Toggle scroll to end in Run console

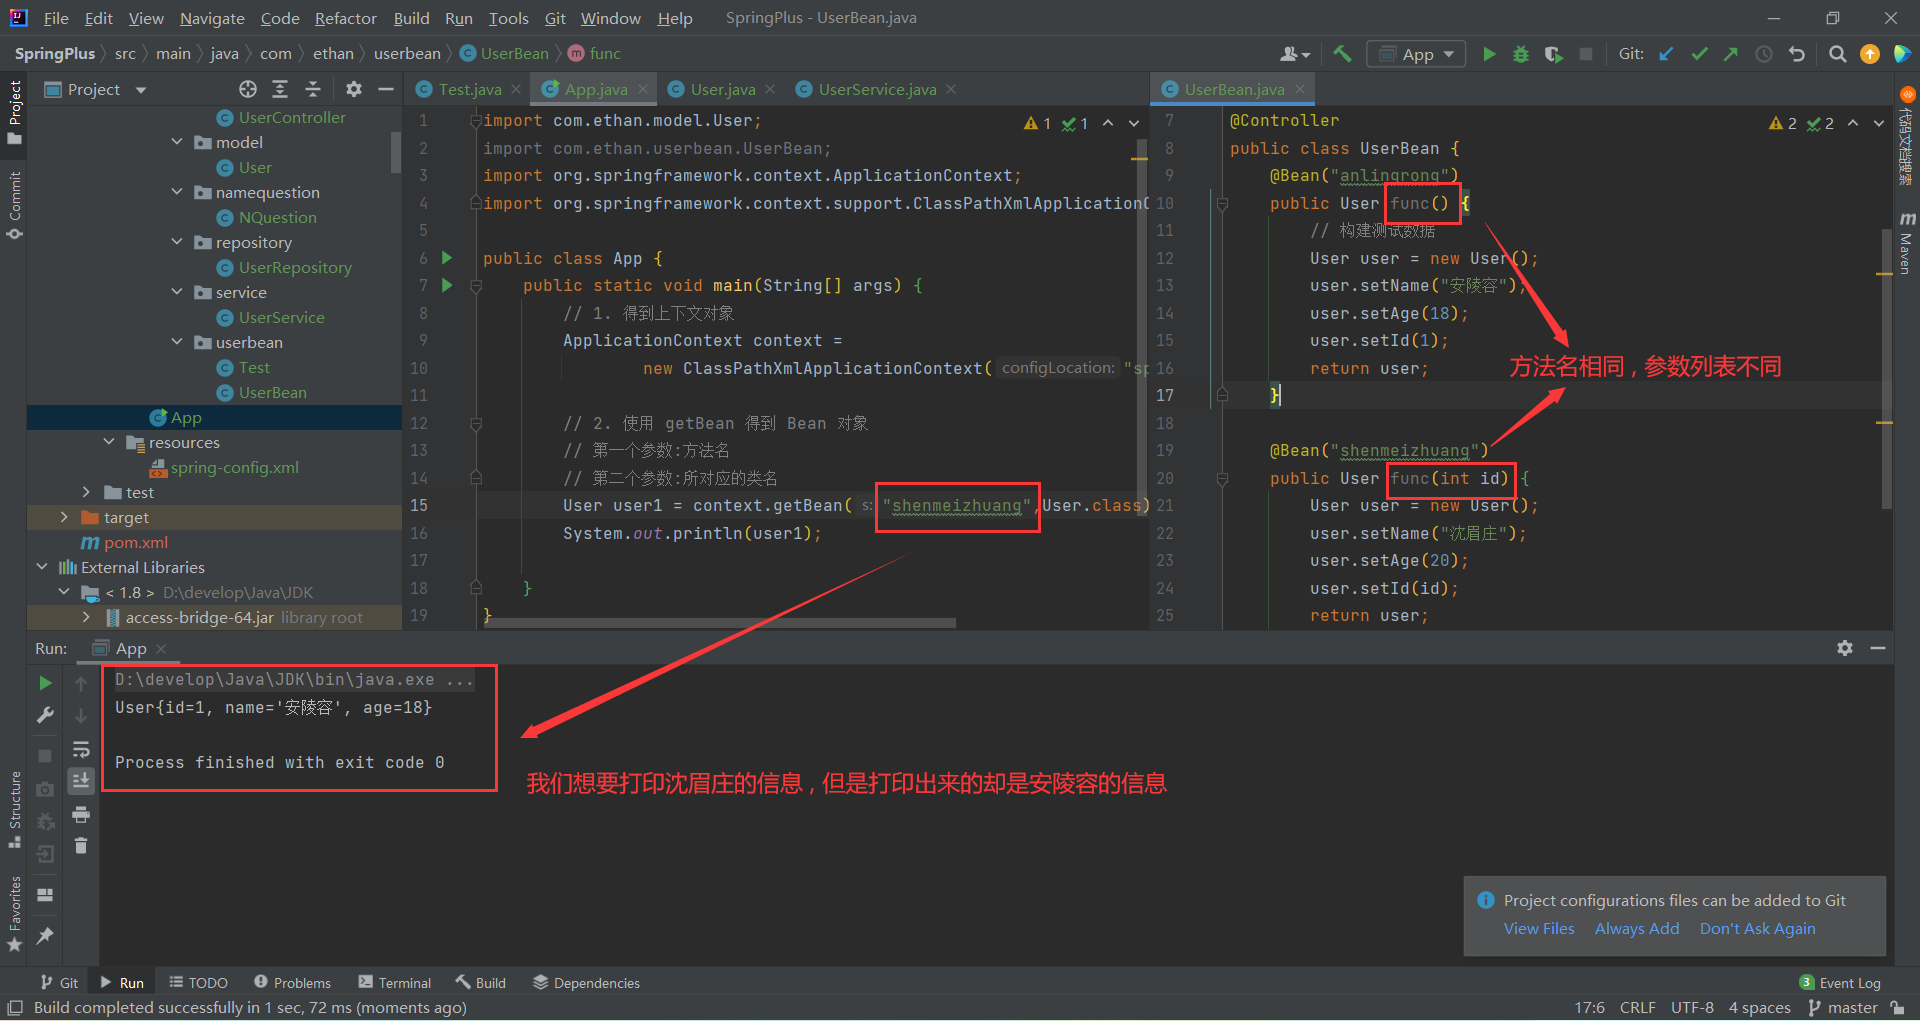81,780
